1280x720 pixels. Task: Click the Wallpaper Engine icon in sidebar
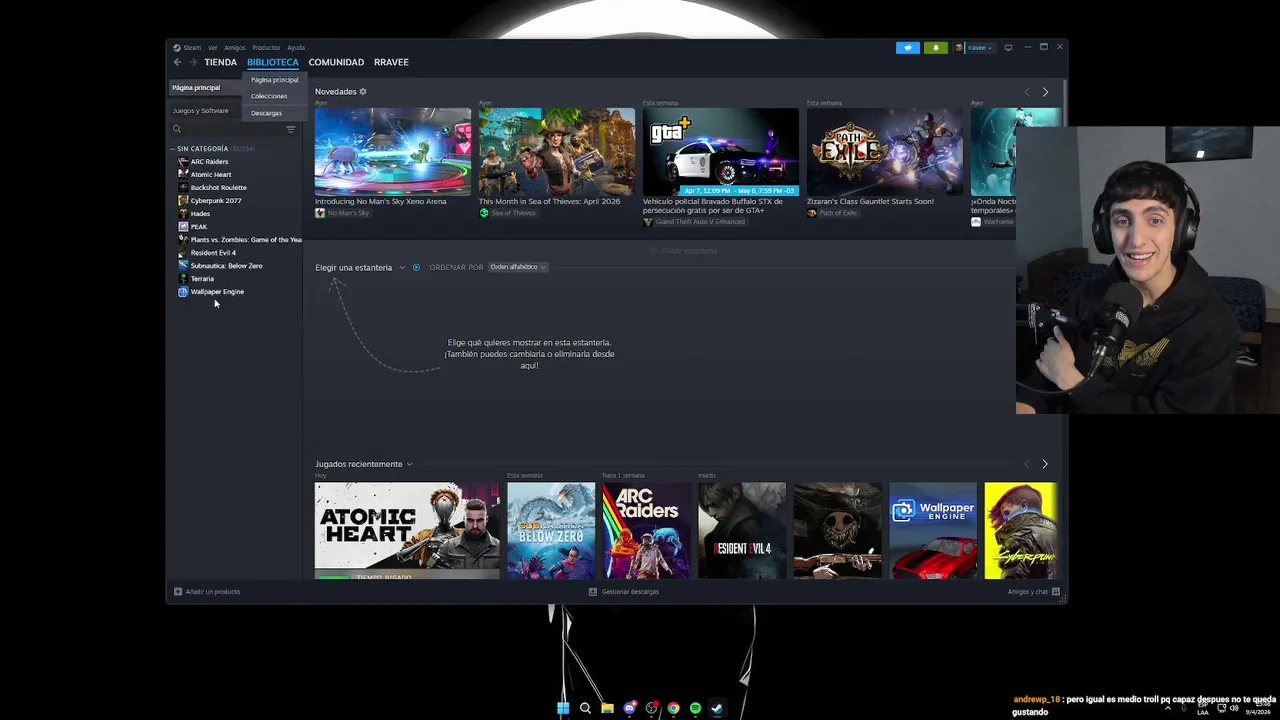point(183,291)
